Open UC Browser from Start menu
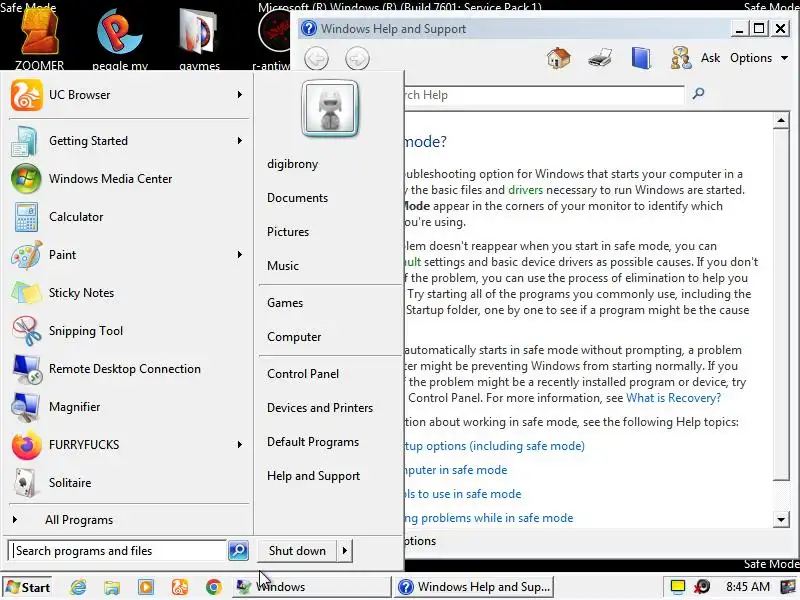Image resolution: width=800 pixels, height=600 pixels. click(x=128, y=95)
